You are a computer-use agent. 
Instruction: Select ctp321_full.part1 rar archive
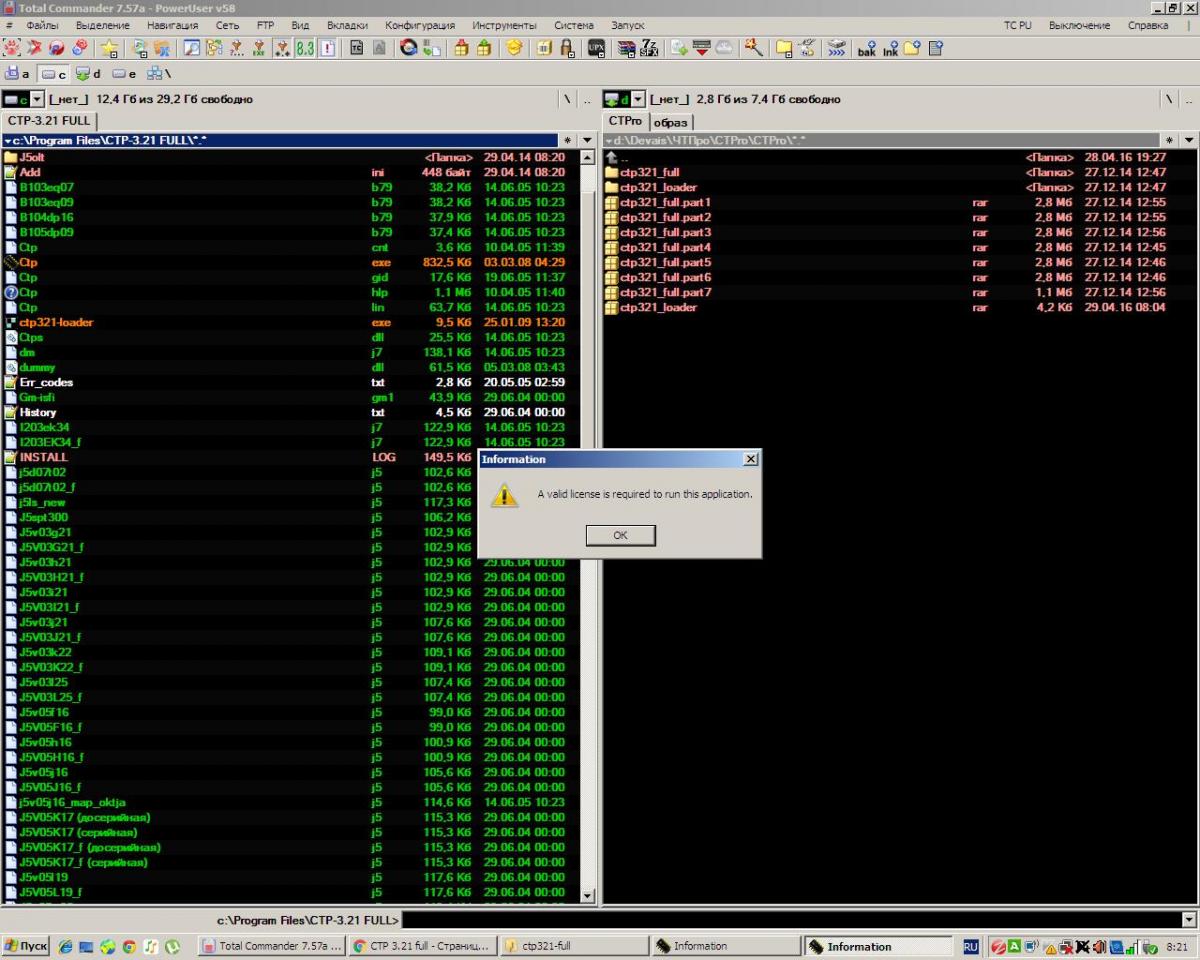point(900,202)
